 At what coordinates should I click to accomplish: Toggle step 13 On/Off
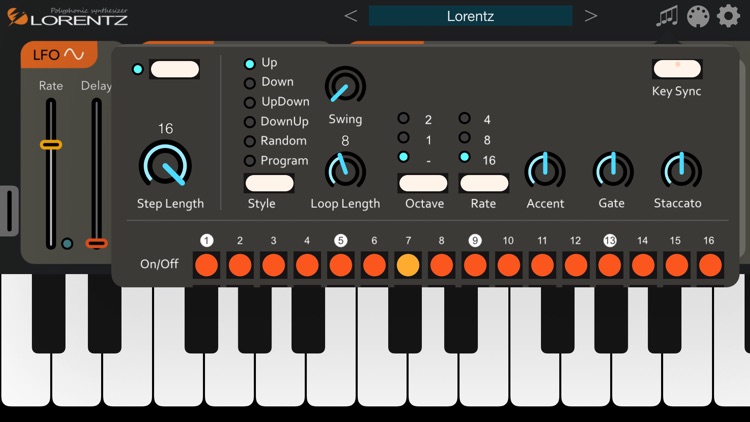(x=609, y=265)
